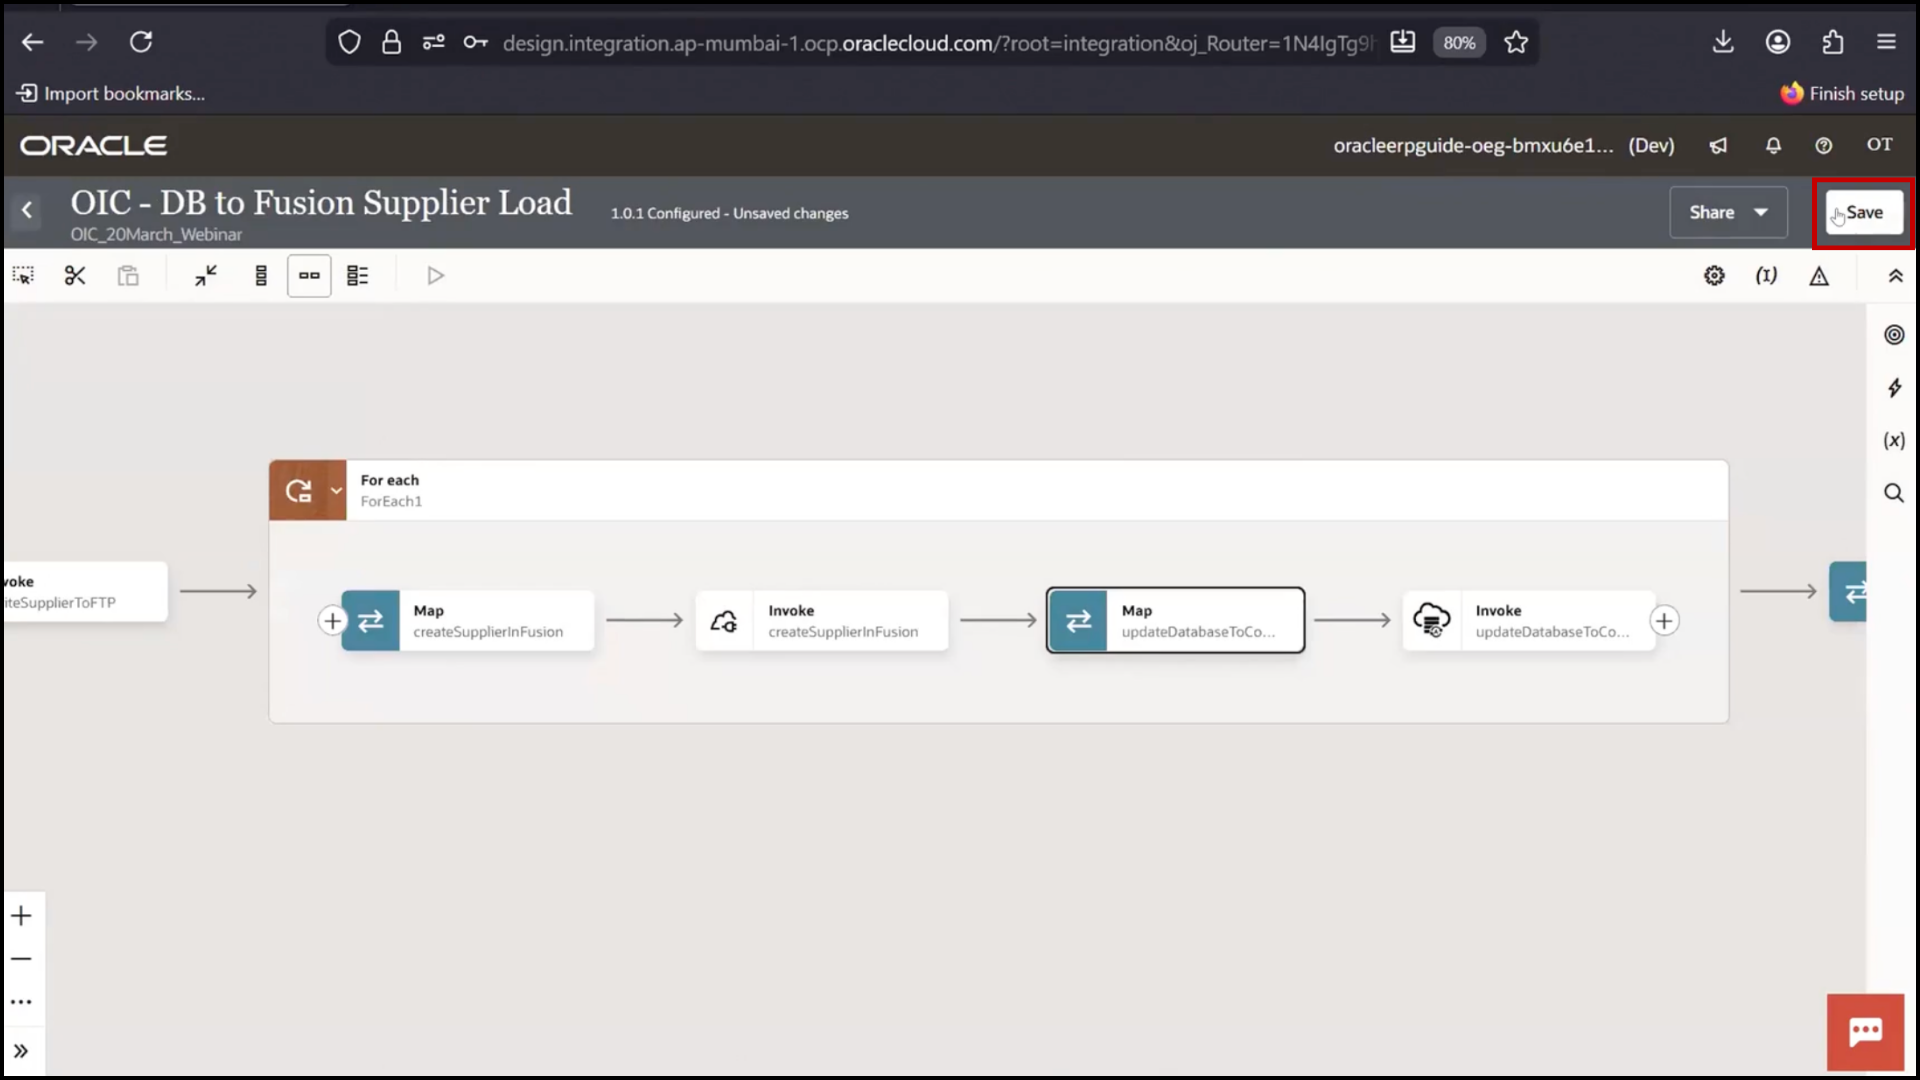Open the announcements megaphone icon

click(x=1718, y=145)
